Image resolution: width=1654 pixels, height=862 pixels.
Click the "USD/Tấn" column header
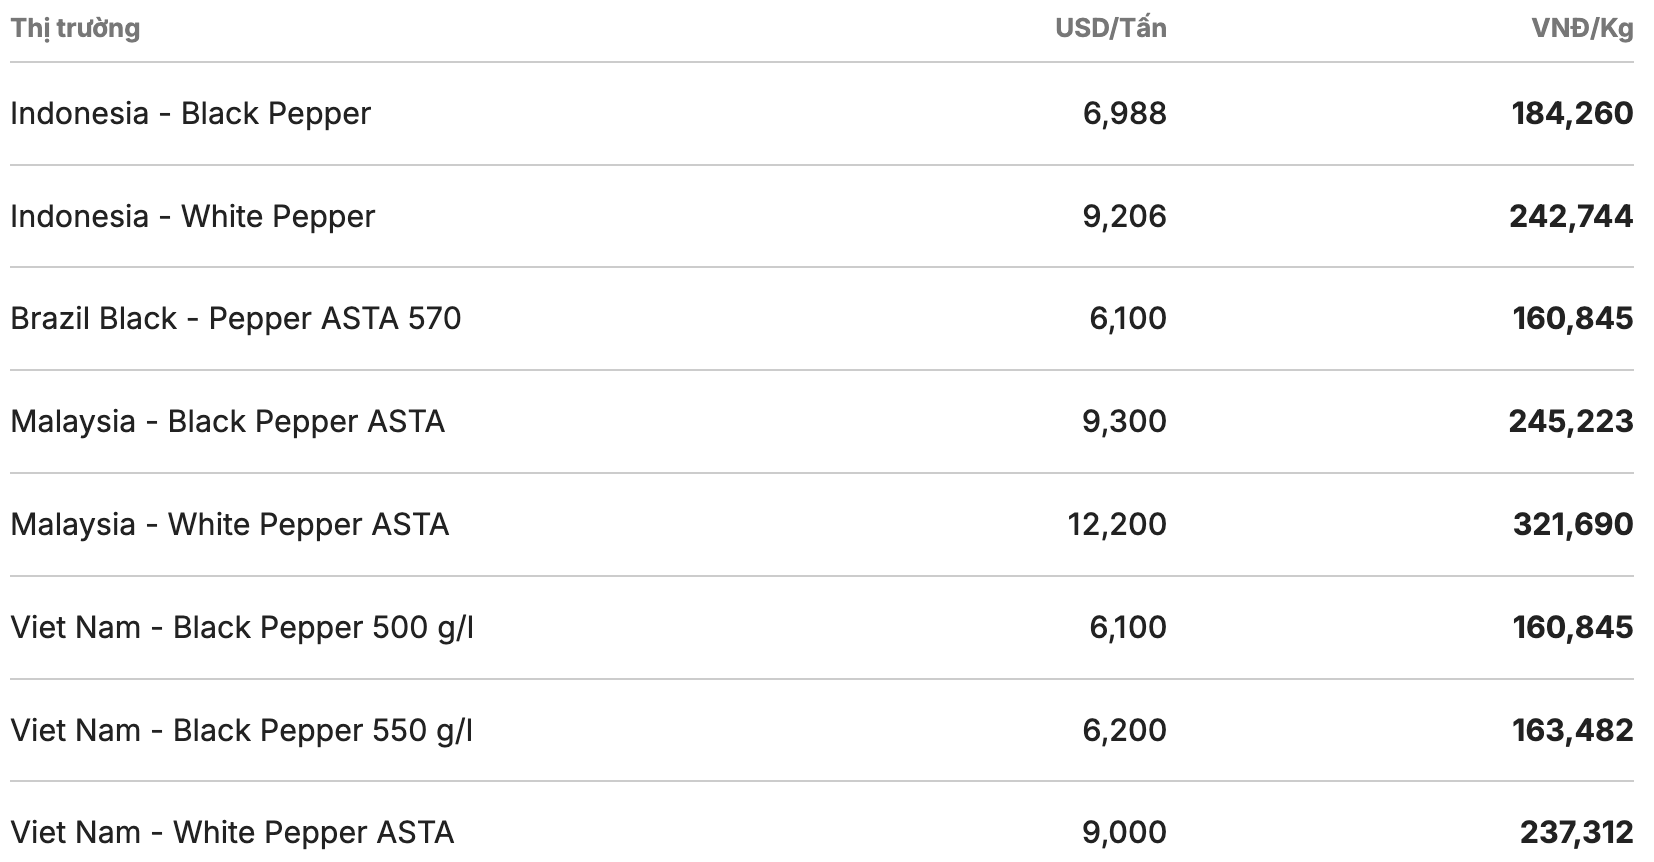[1110, 28]
